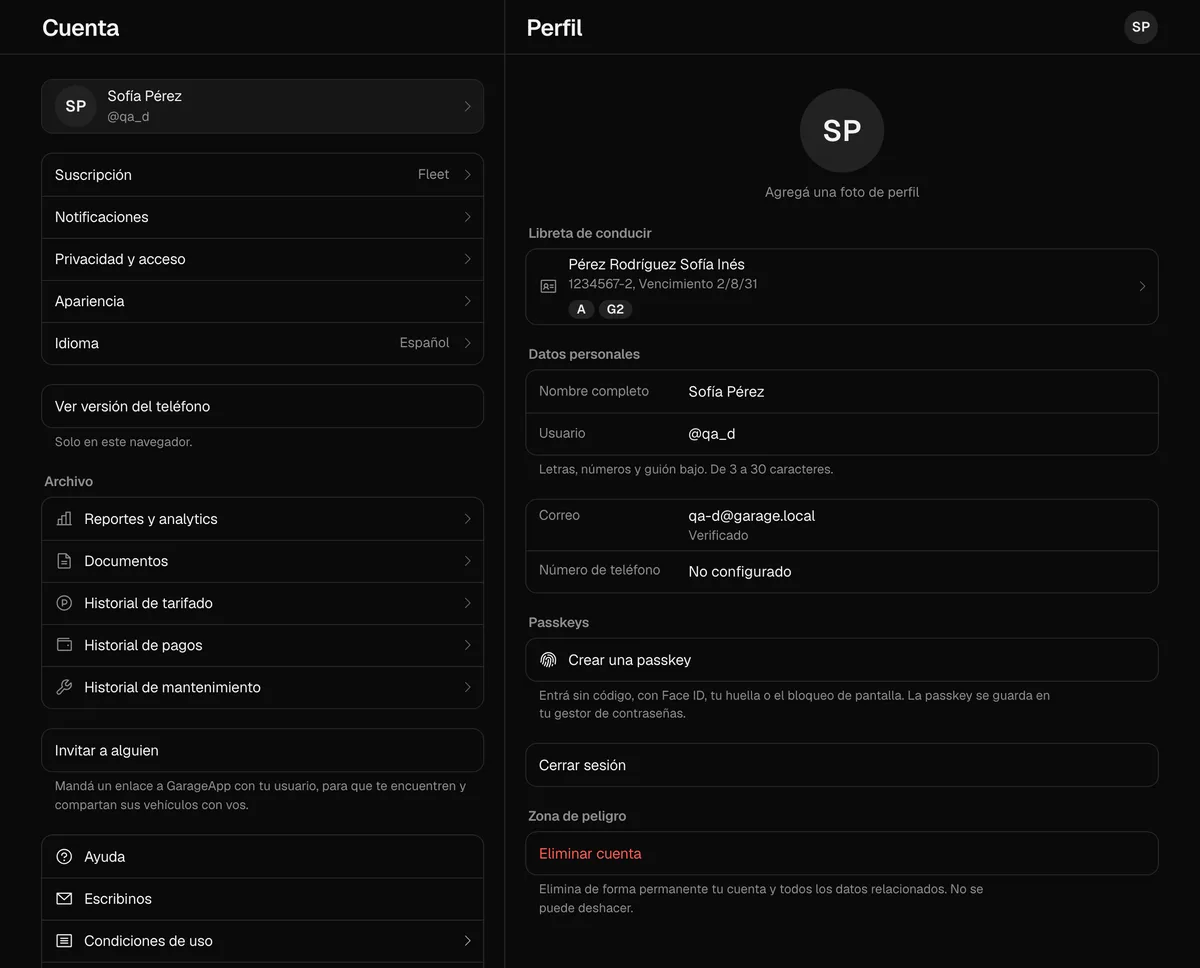Image resolution: width=1200 pixels, height=968 pixels.
Task: Click the driver's license ID card icon
Action: [x=548, y=286]
